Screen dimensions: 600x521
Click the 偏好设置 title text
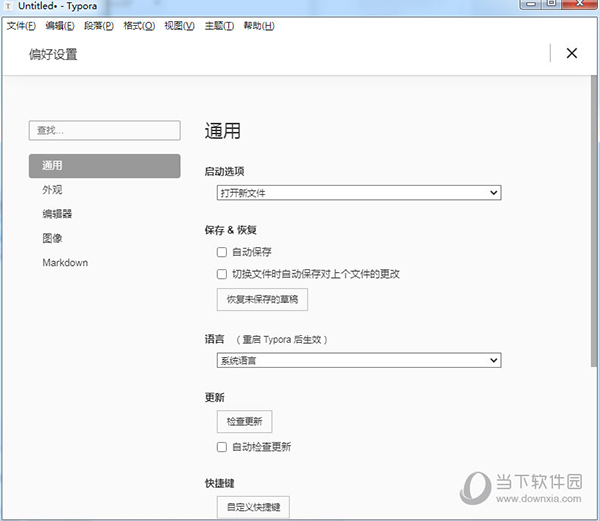(53, 54)
